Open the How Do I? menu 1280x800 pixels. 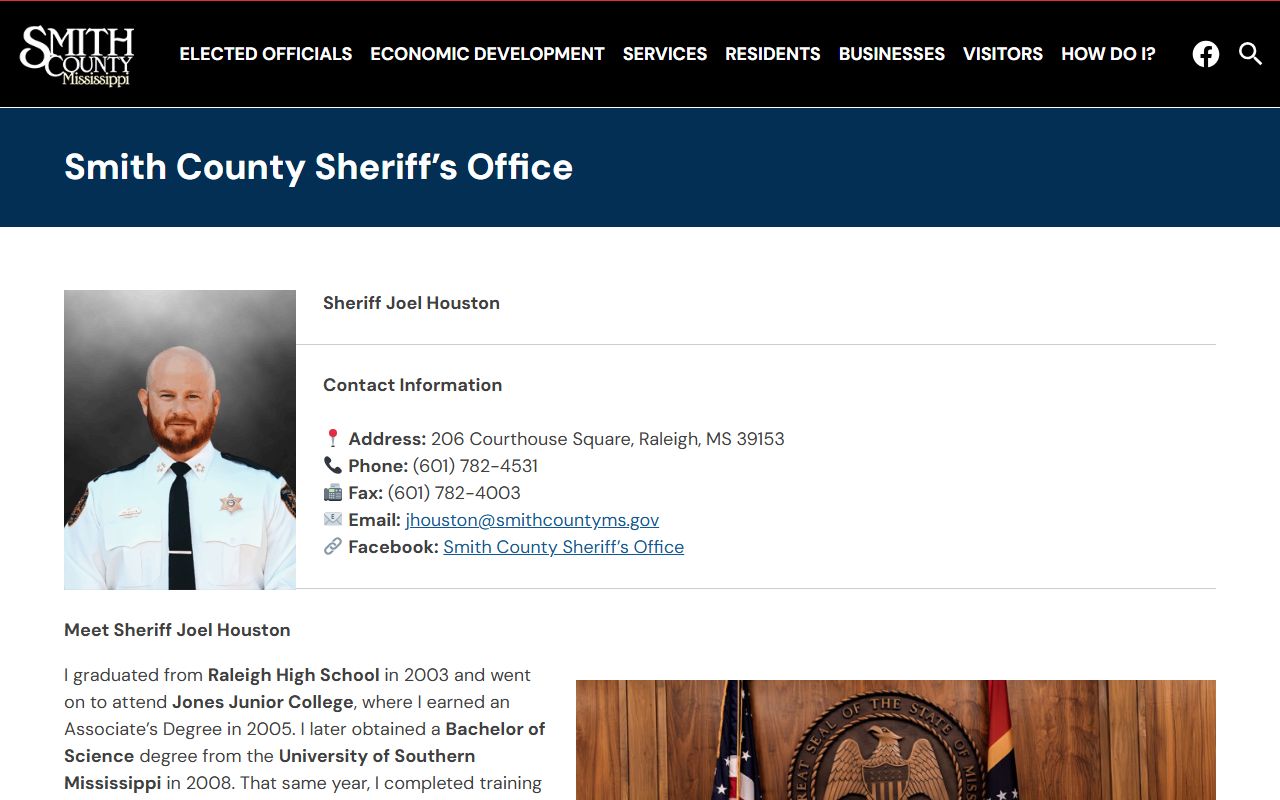pos(1108,54)
